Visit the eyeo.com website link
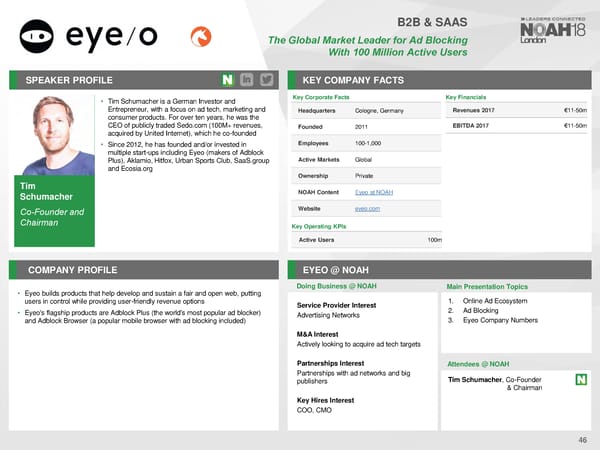This screenshot has width=600, height=450. (367, 208)
